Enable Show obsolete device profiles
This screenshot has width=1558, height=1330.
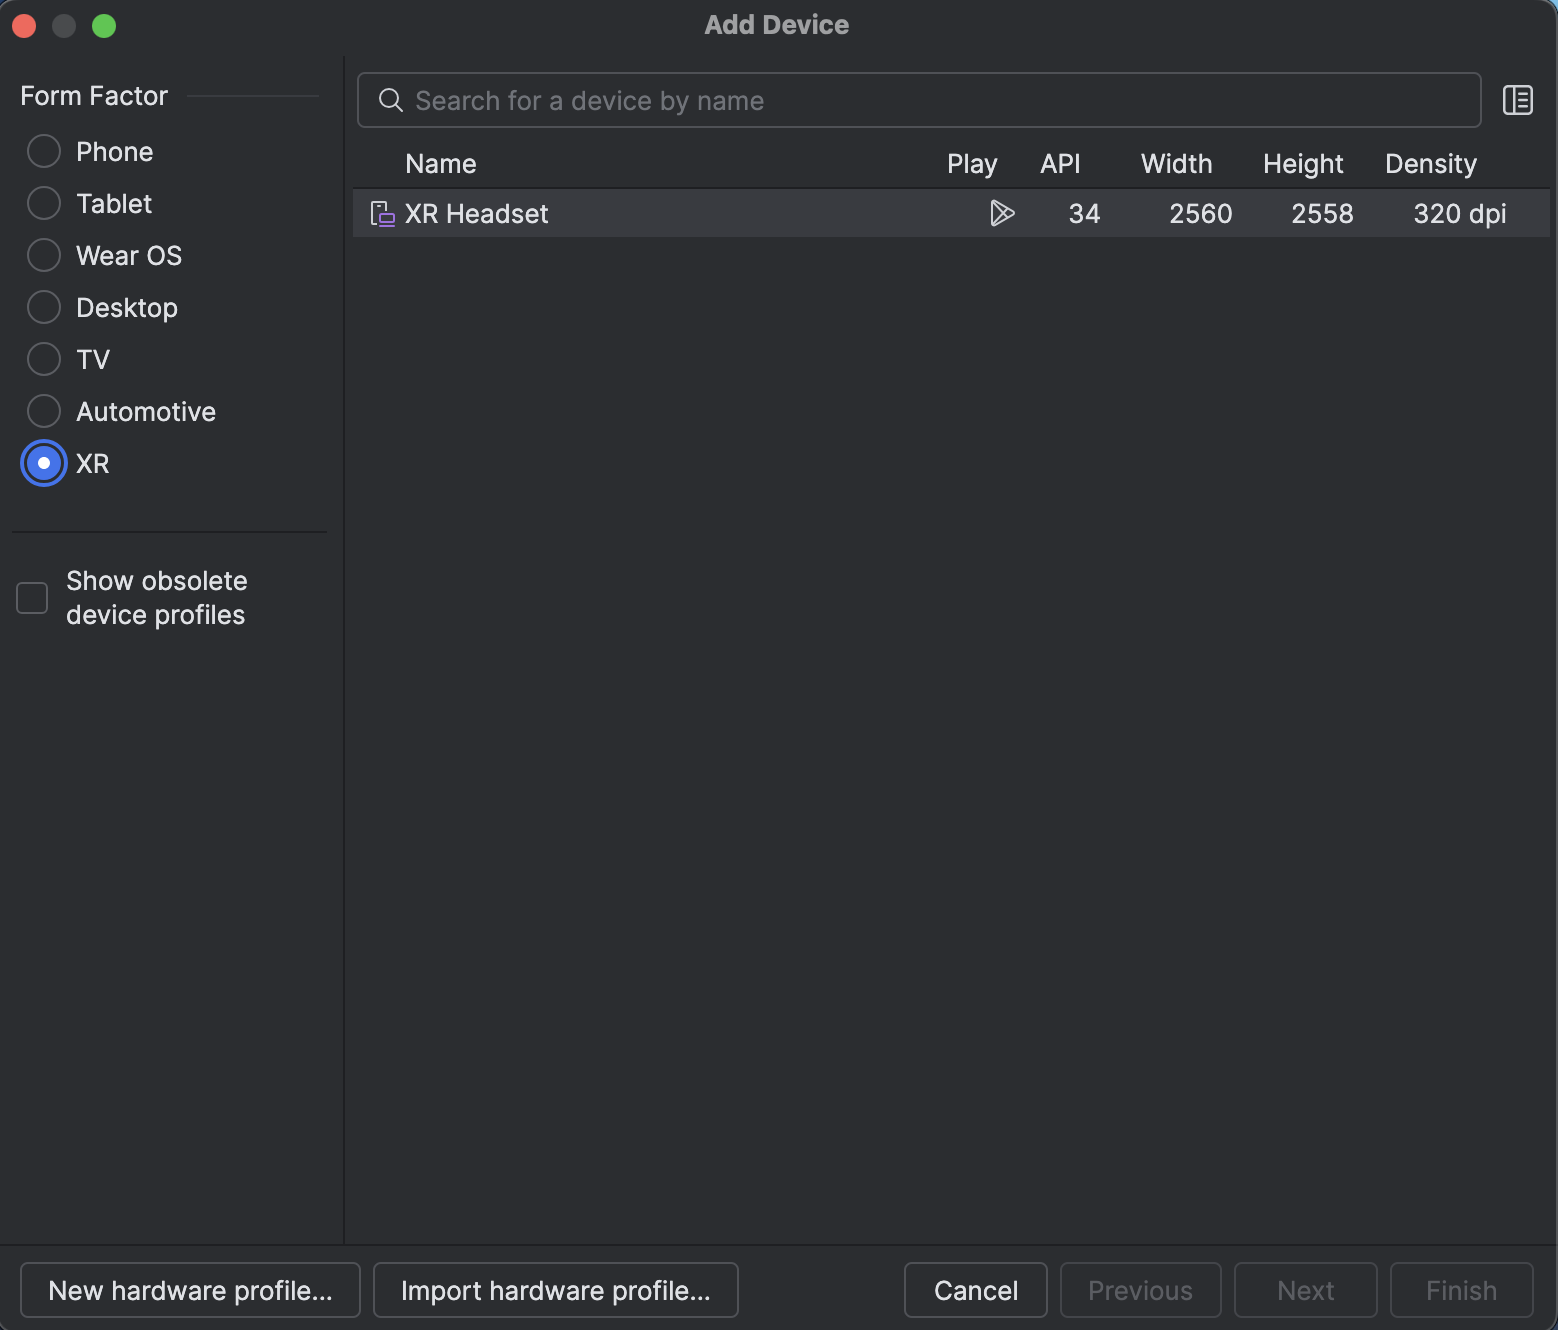tap(31, 597)
